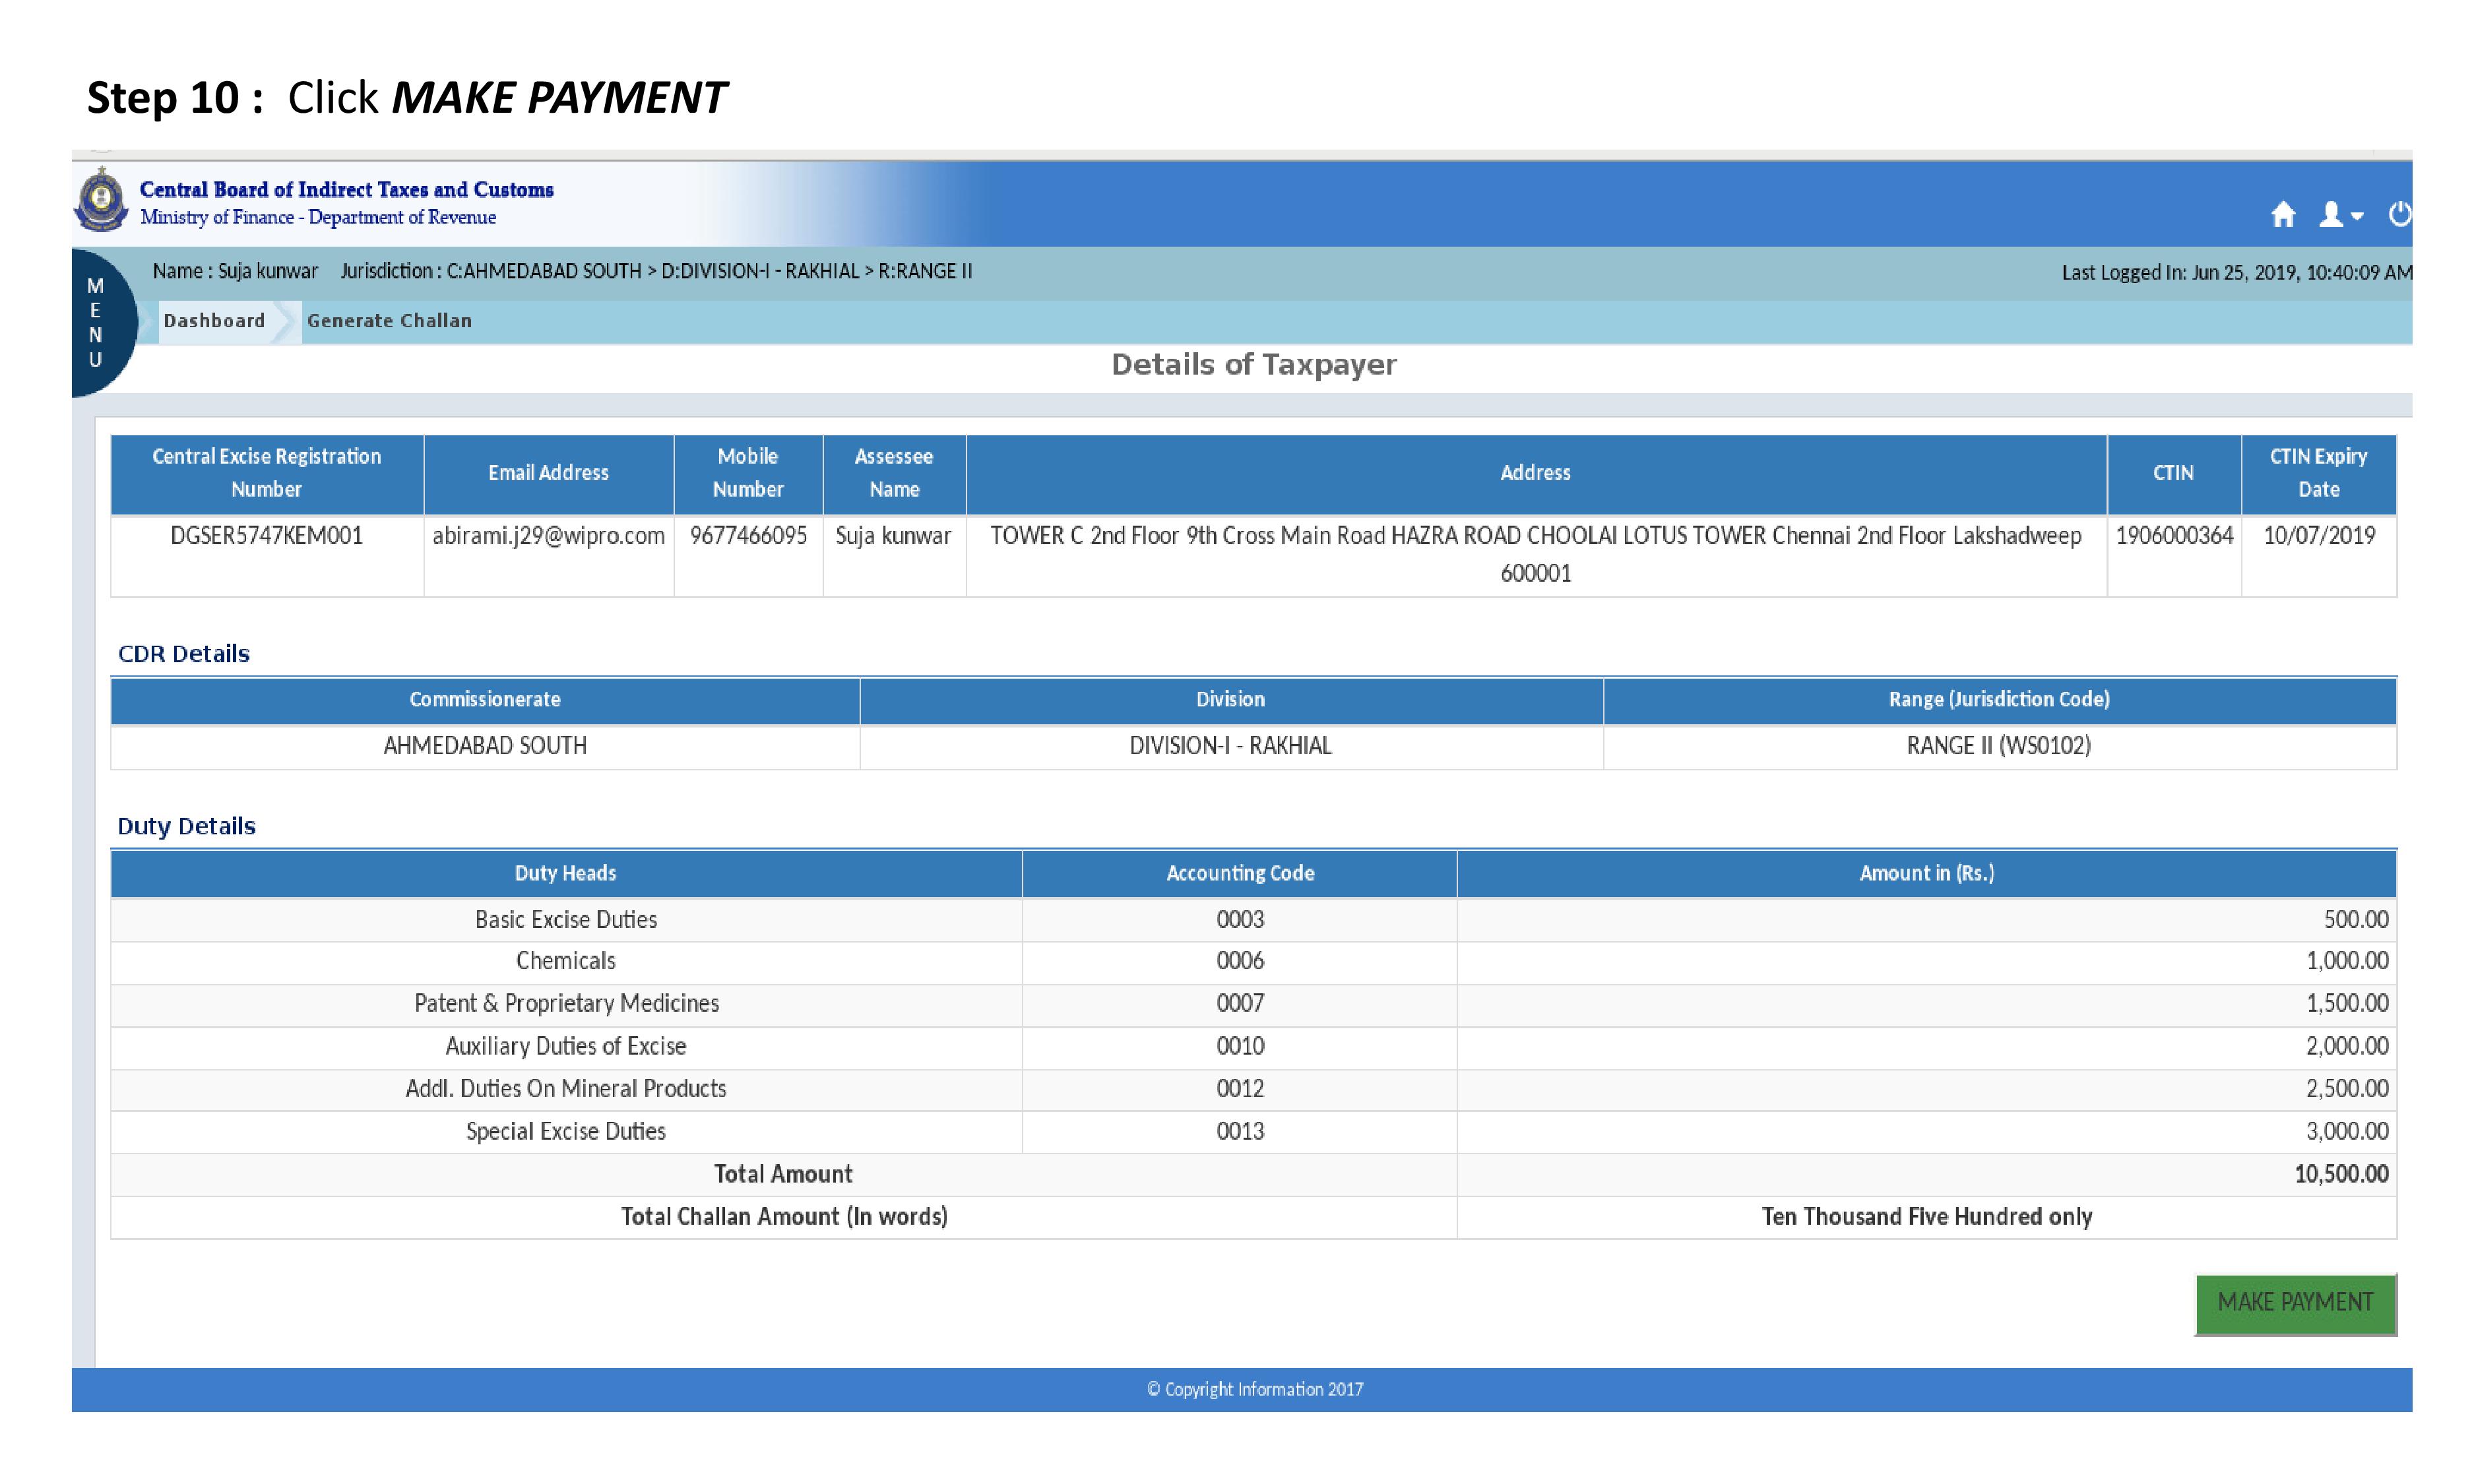The height and width of the screenshot is (1484, 2474).
Task: Click the Jurisdiction path text
Action: [x=656, y=272]
